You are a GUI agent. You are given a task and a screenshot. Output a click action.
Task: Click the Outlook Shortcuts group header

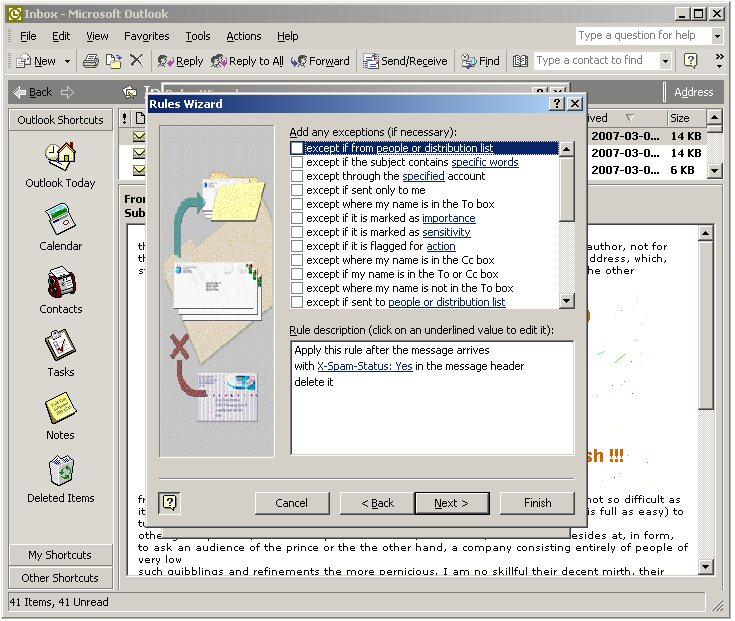coord(60,120)
